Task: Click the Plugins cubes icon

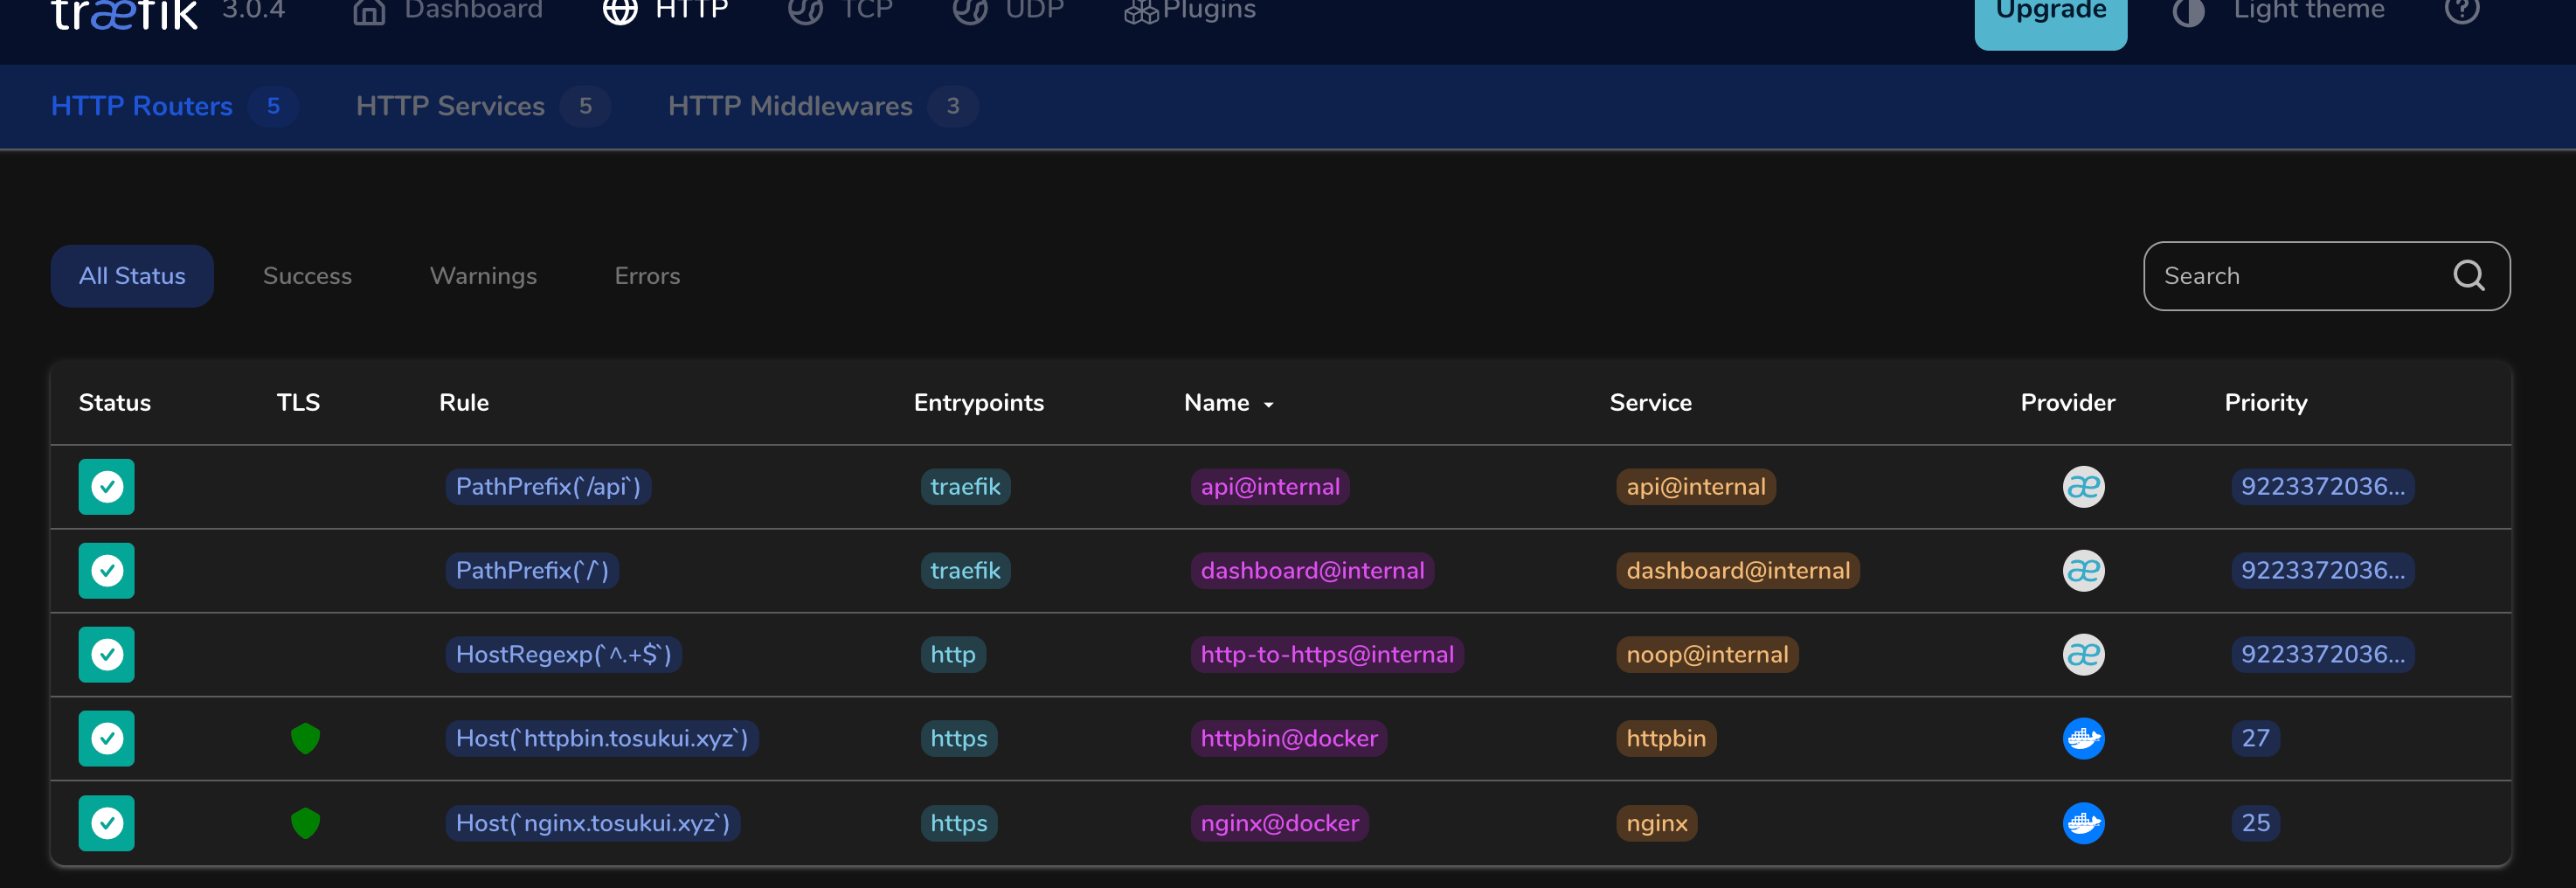Action: 1141,12
